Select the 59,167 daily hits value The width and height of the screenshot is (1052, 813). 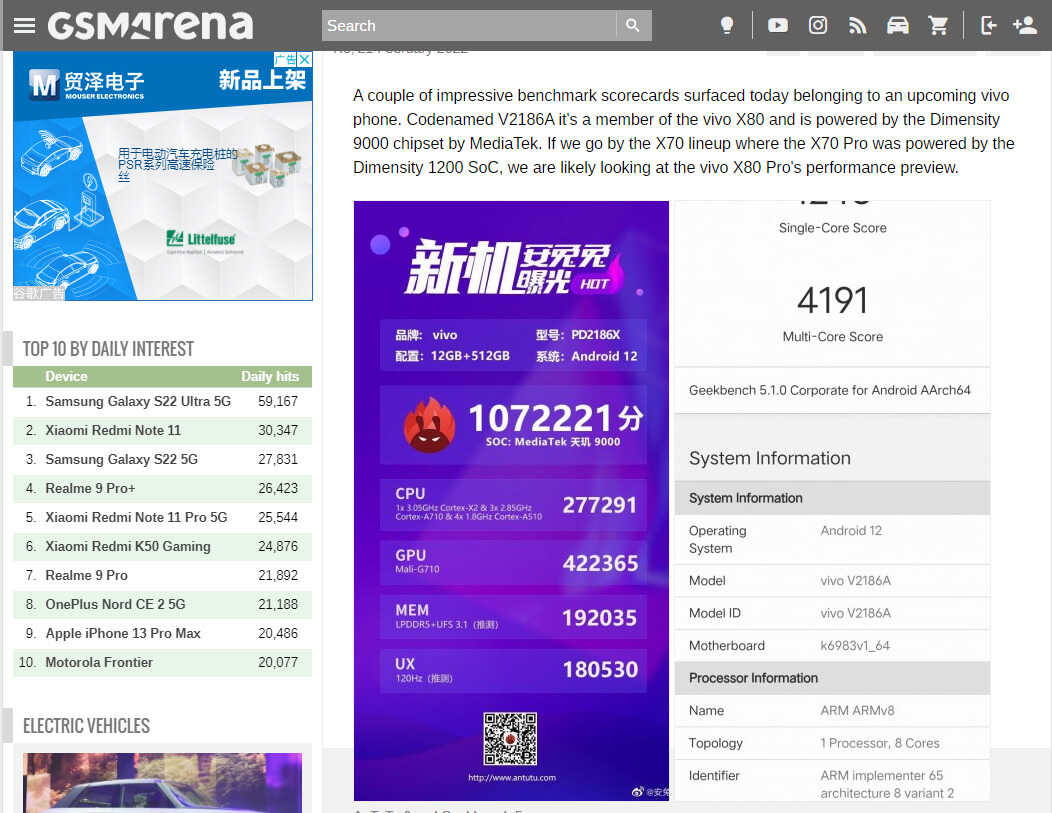pos(278,401)
